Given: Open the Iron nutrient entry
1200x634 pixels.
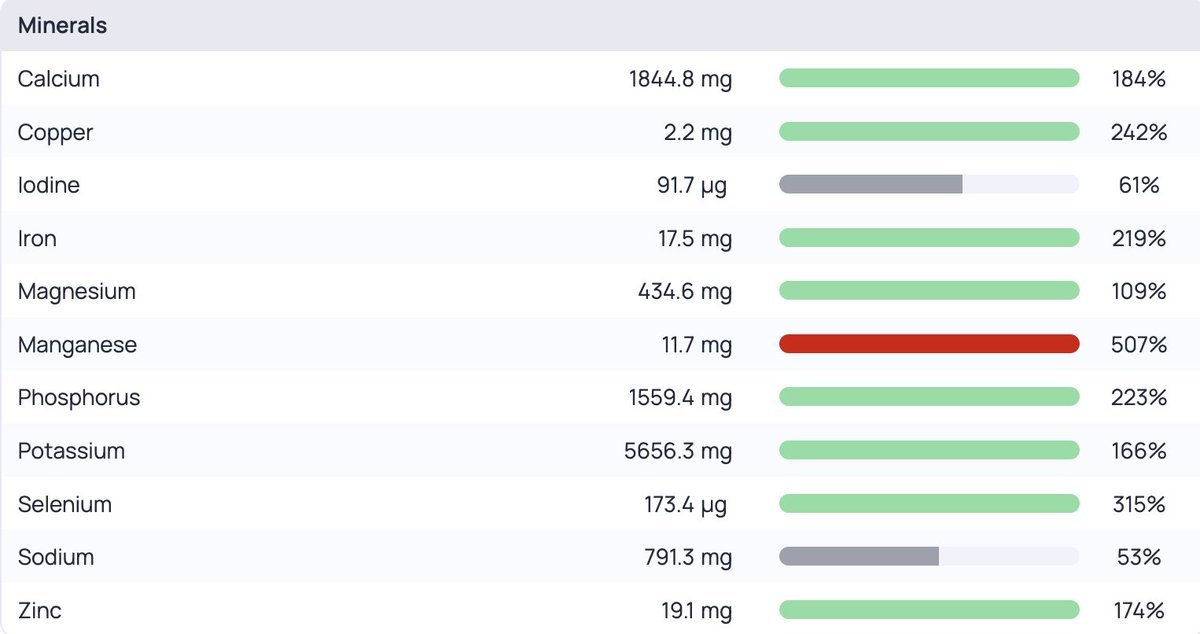Looking at the screenshot, I should tap(37, 238).
